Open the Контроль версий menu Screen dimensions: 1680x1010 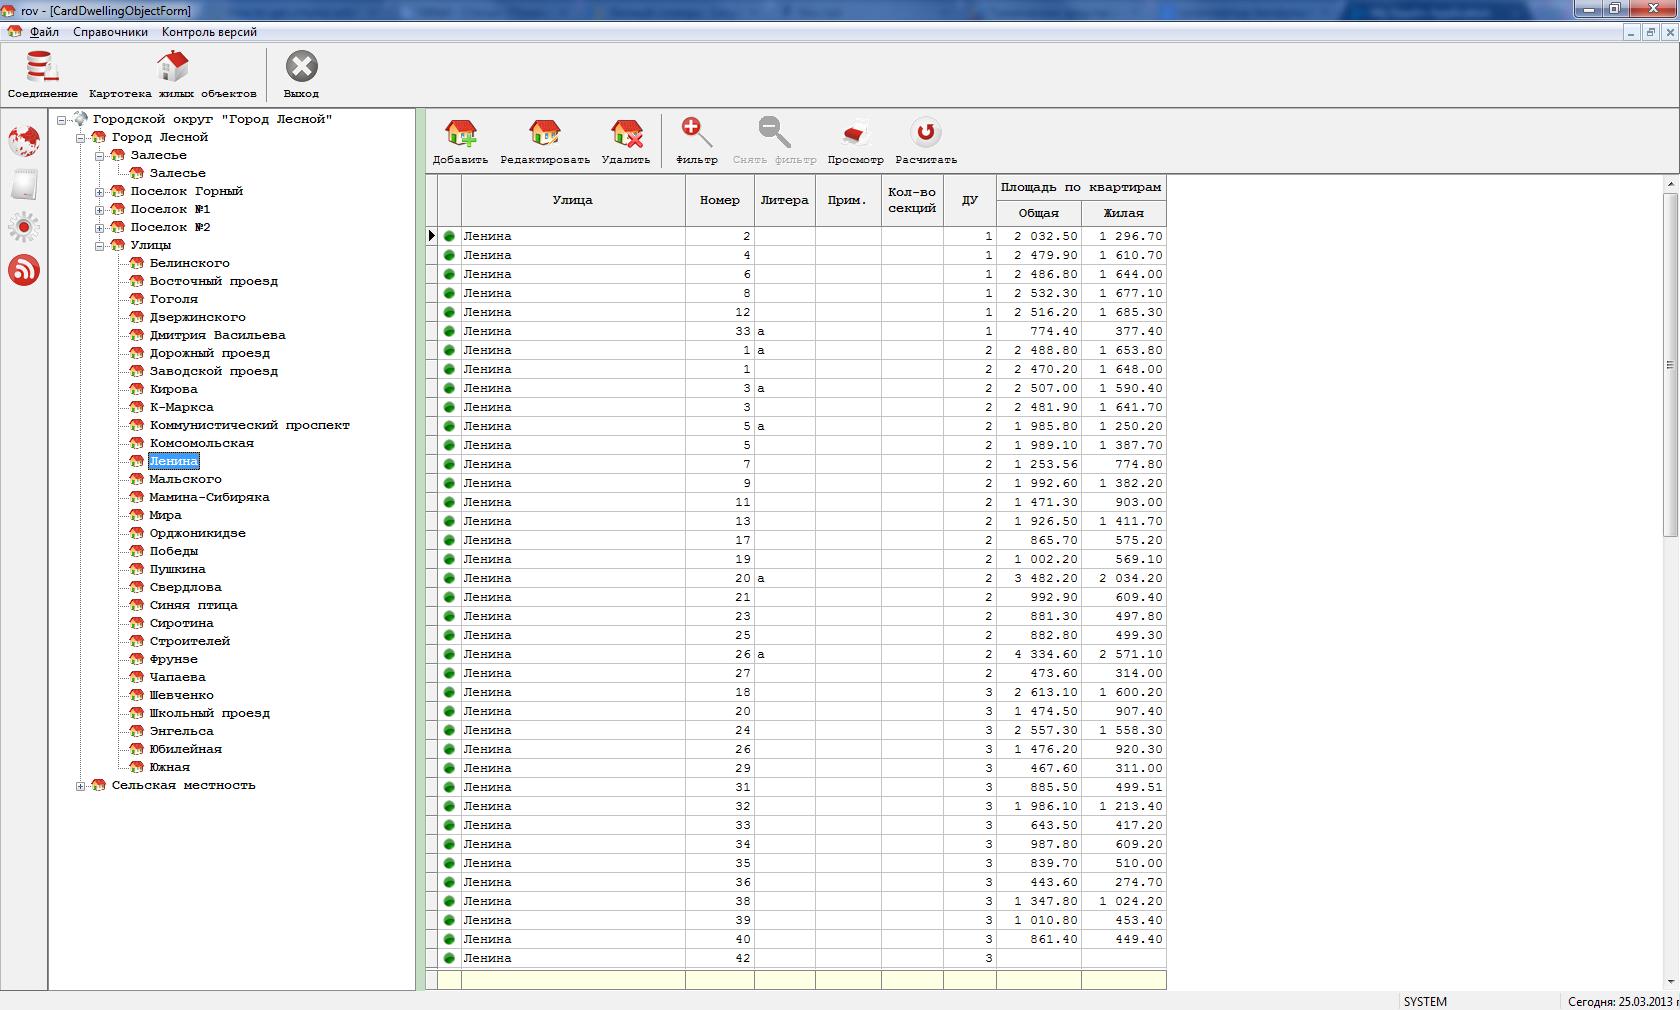tap(209, 32)
